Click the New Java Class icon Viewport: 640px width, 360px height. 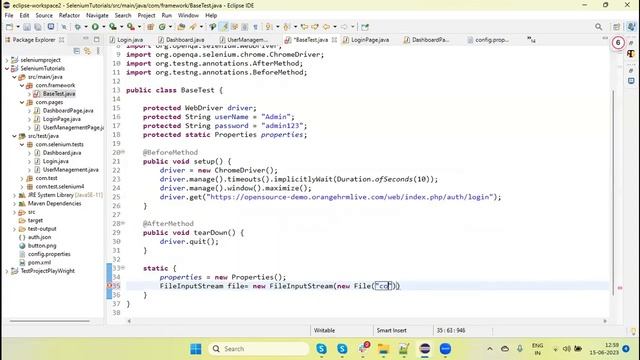tap(162, 27)
